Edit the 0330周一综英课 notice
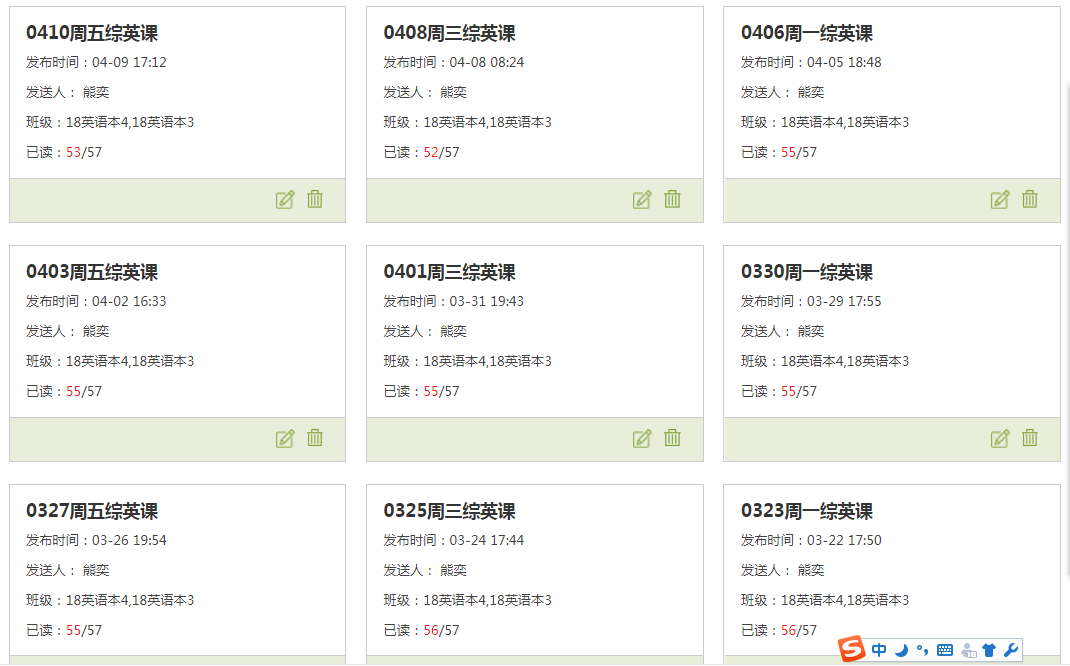Viewport: 1070px width, 666px height. coord(1000,438)
